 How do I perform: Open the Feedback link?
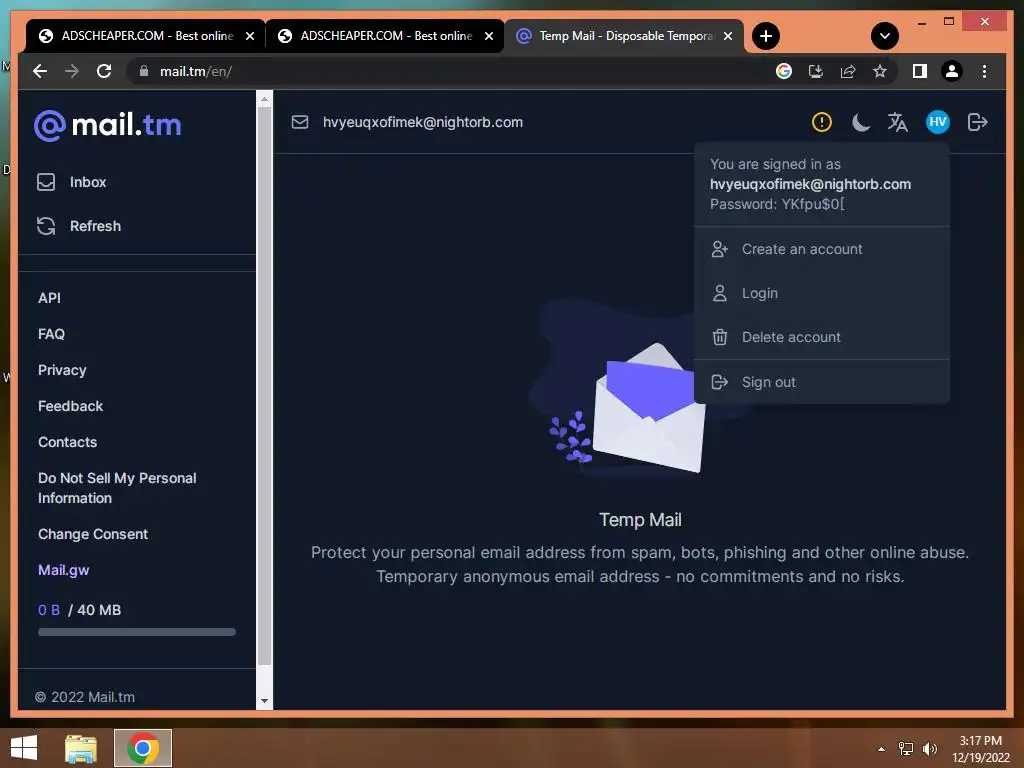coord(71,406)
